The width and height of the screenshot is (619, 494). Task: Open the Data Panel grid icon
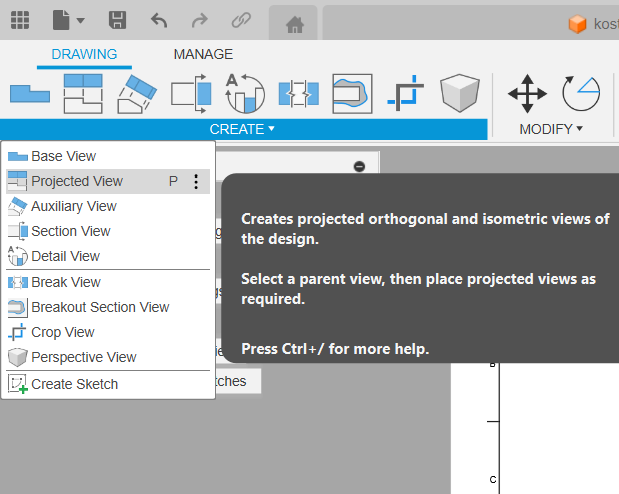click(x=20, y=20)
